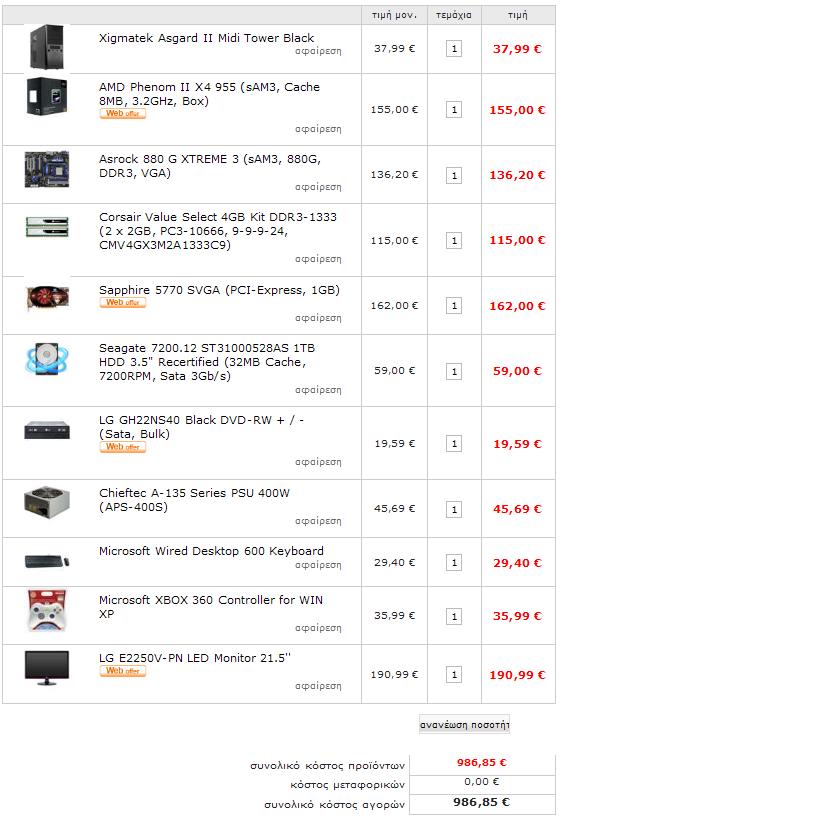840x820 pixels.
Task: Open the Sapphire 5770 graphics card image
Action: [47, 298]
